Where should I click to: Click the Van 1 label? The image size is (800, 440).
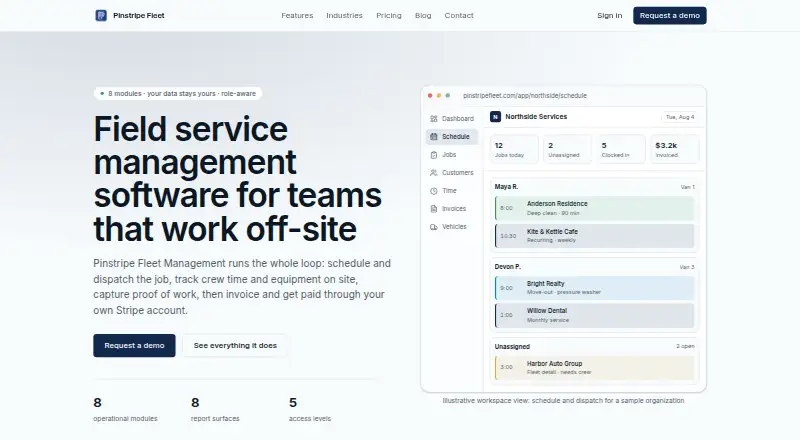pyautogui.click(x=687, y=187)
